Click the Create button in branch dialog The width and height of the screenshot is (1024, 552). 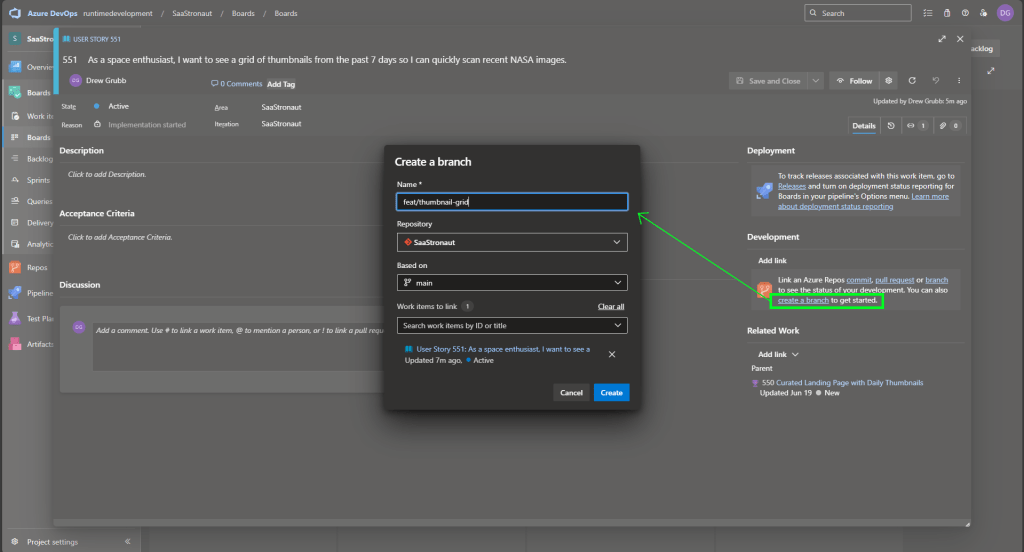(x=611, y=392)
